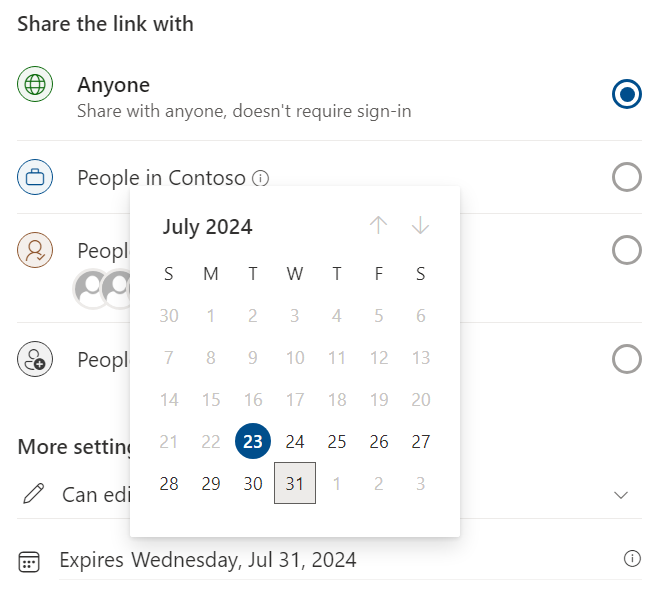
Task: Pick July 31 in the calendar
Action: 295,483
